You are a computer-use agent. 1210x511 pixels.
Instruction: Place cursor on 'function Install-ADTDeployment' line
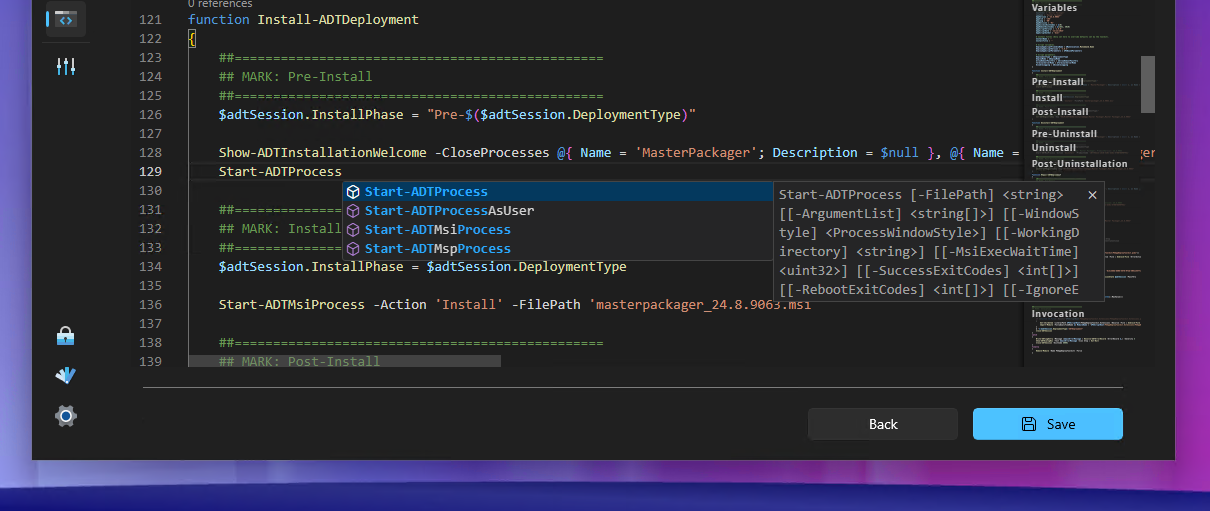(x=303, y=20)
